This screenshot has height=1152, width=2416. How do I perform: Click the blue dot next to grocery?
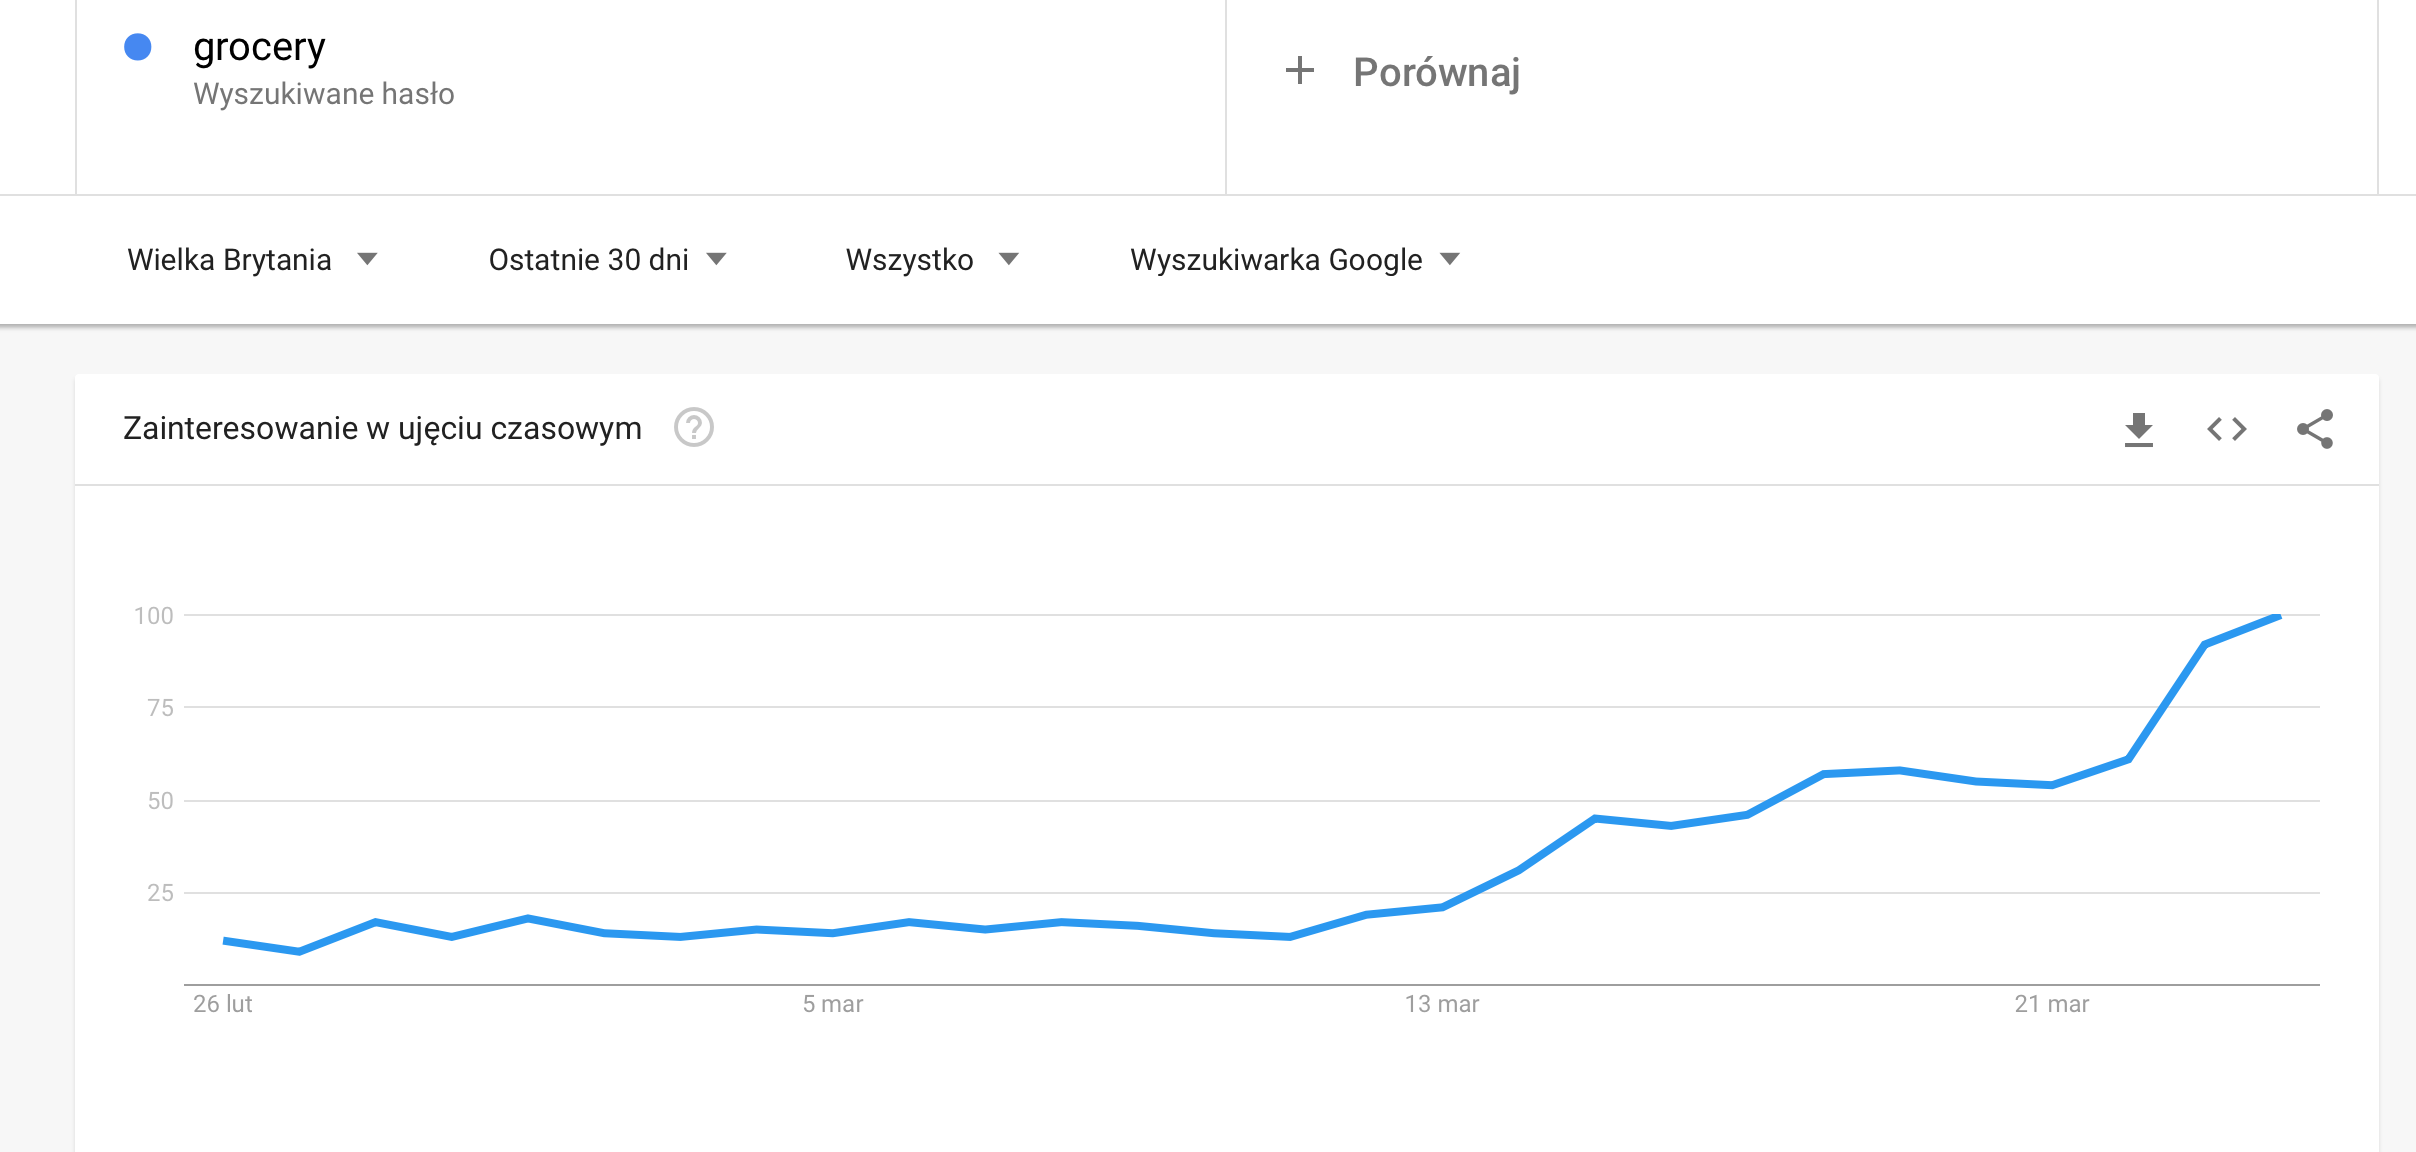point(138,47)
